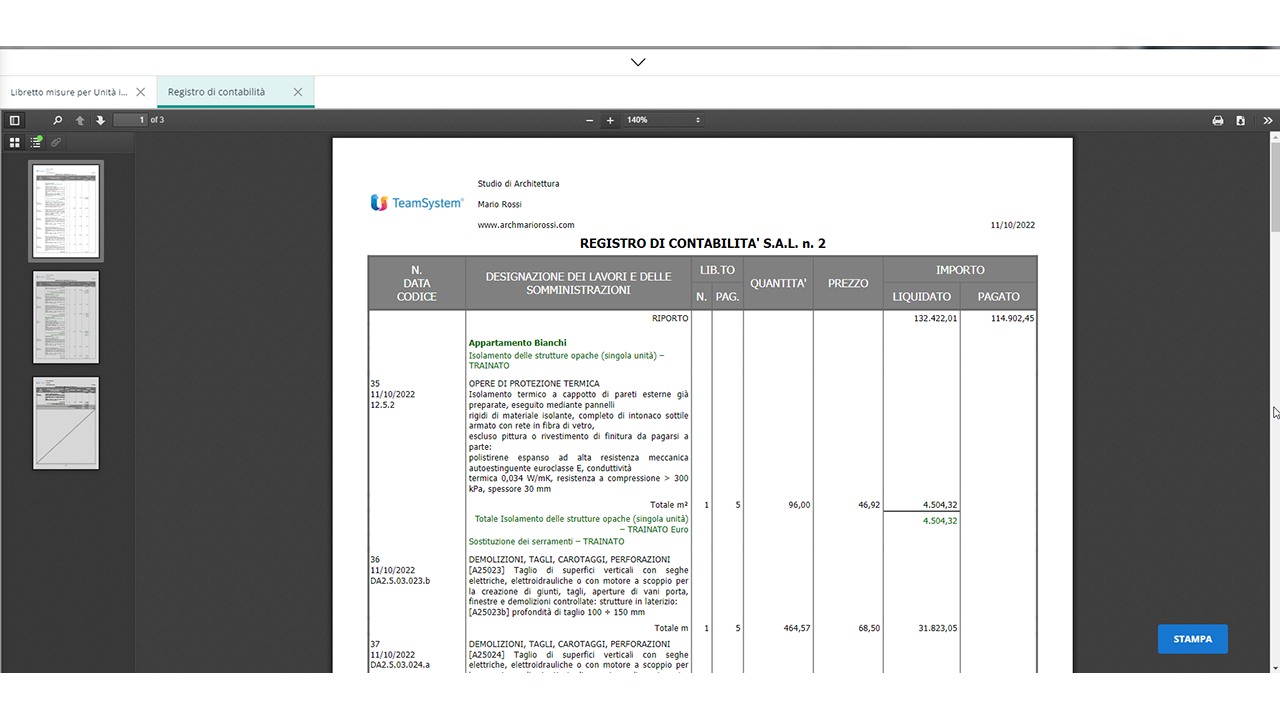Select the Registro di contabilità tab
The image size is (1280, 720).
(217, 92)
